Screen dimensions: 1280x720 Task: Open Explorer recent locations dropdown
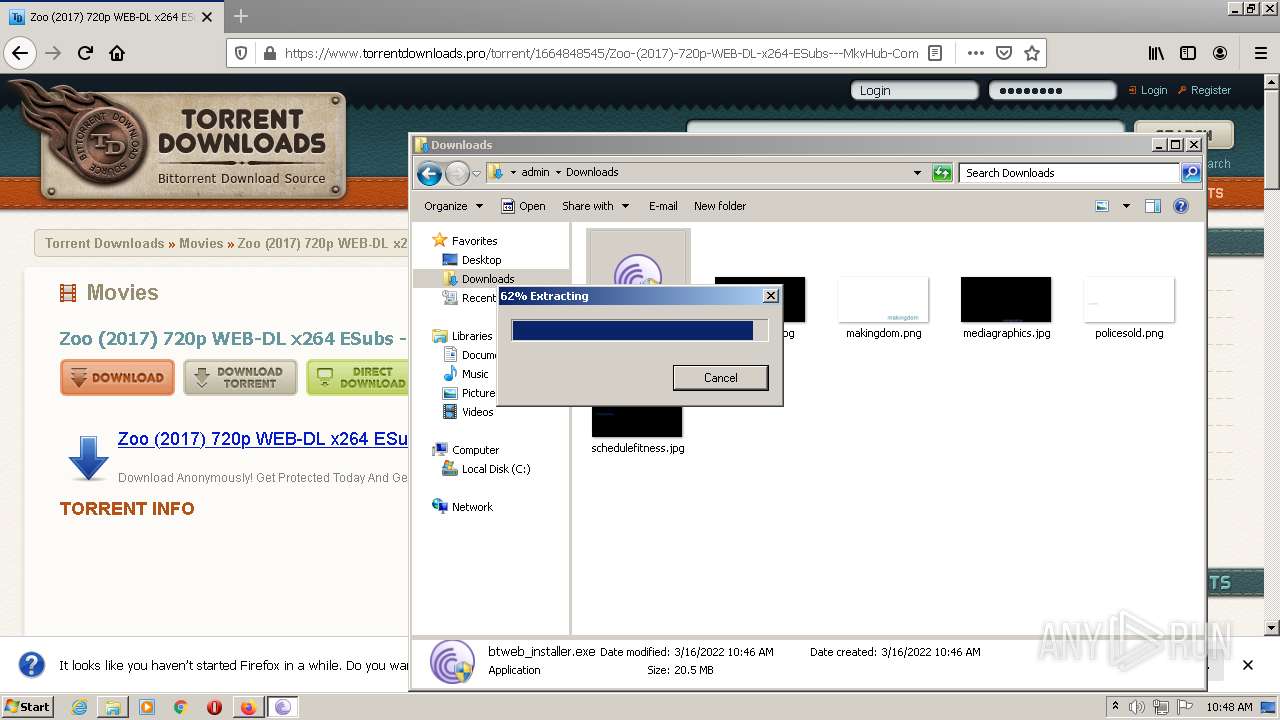click(x=476, y=173)
